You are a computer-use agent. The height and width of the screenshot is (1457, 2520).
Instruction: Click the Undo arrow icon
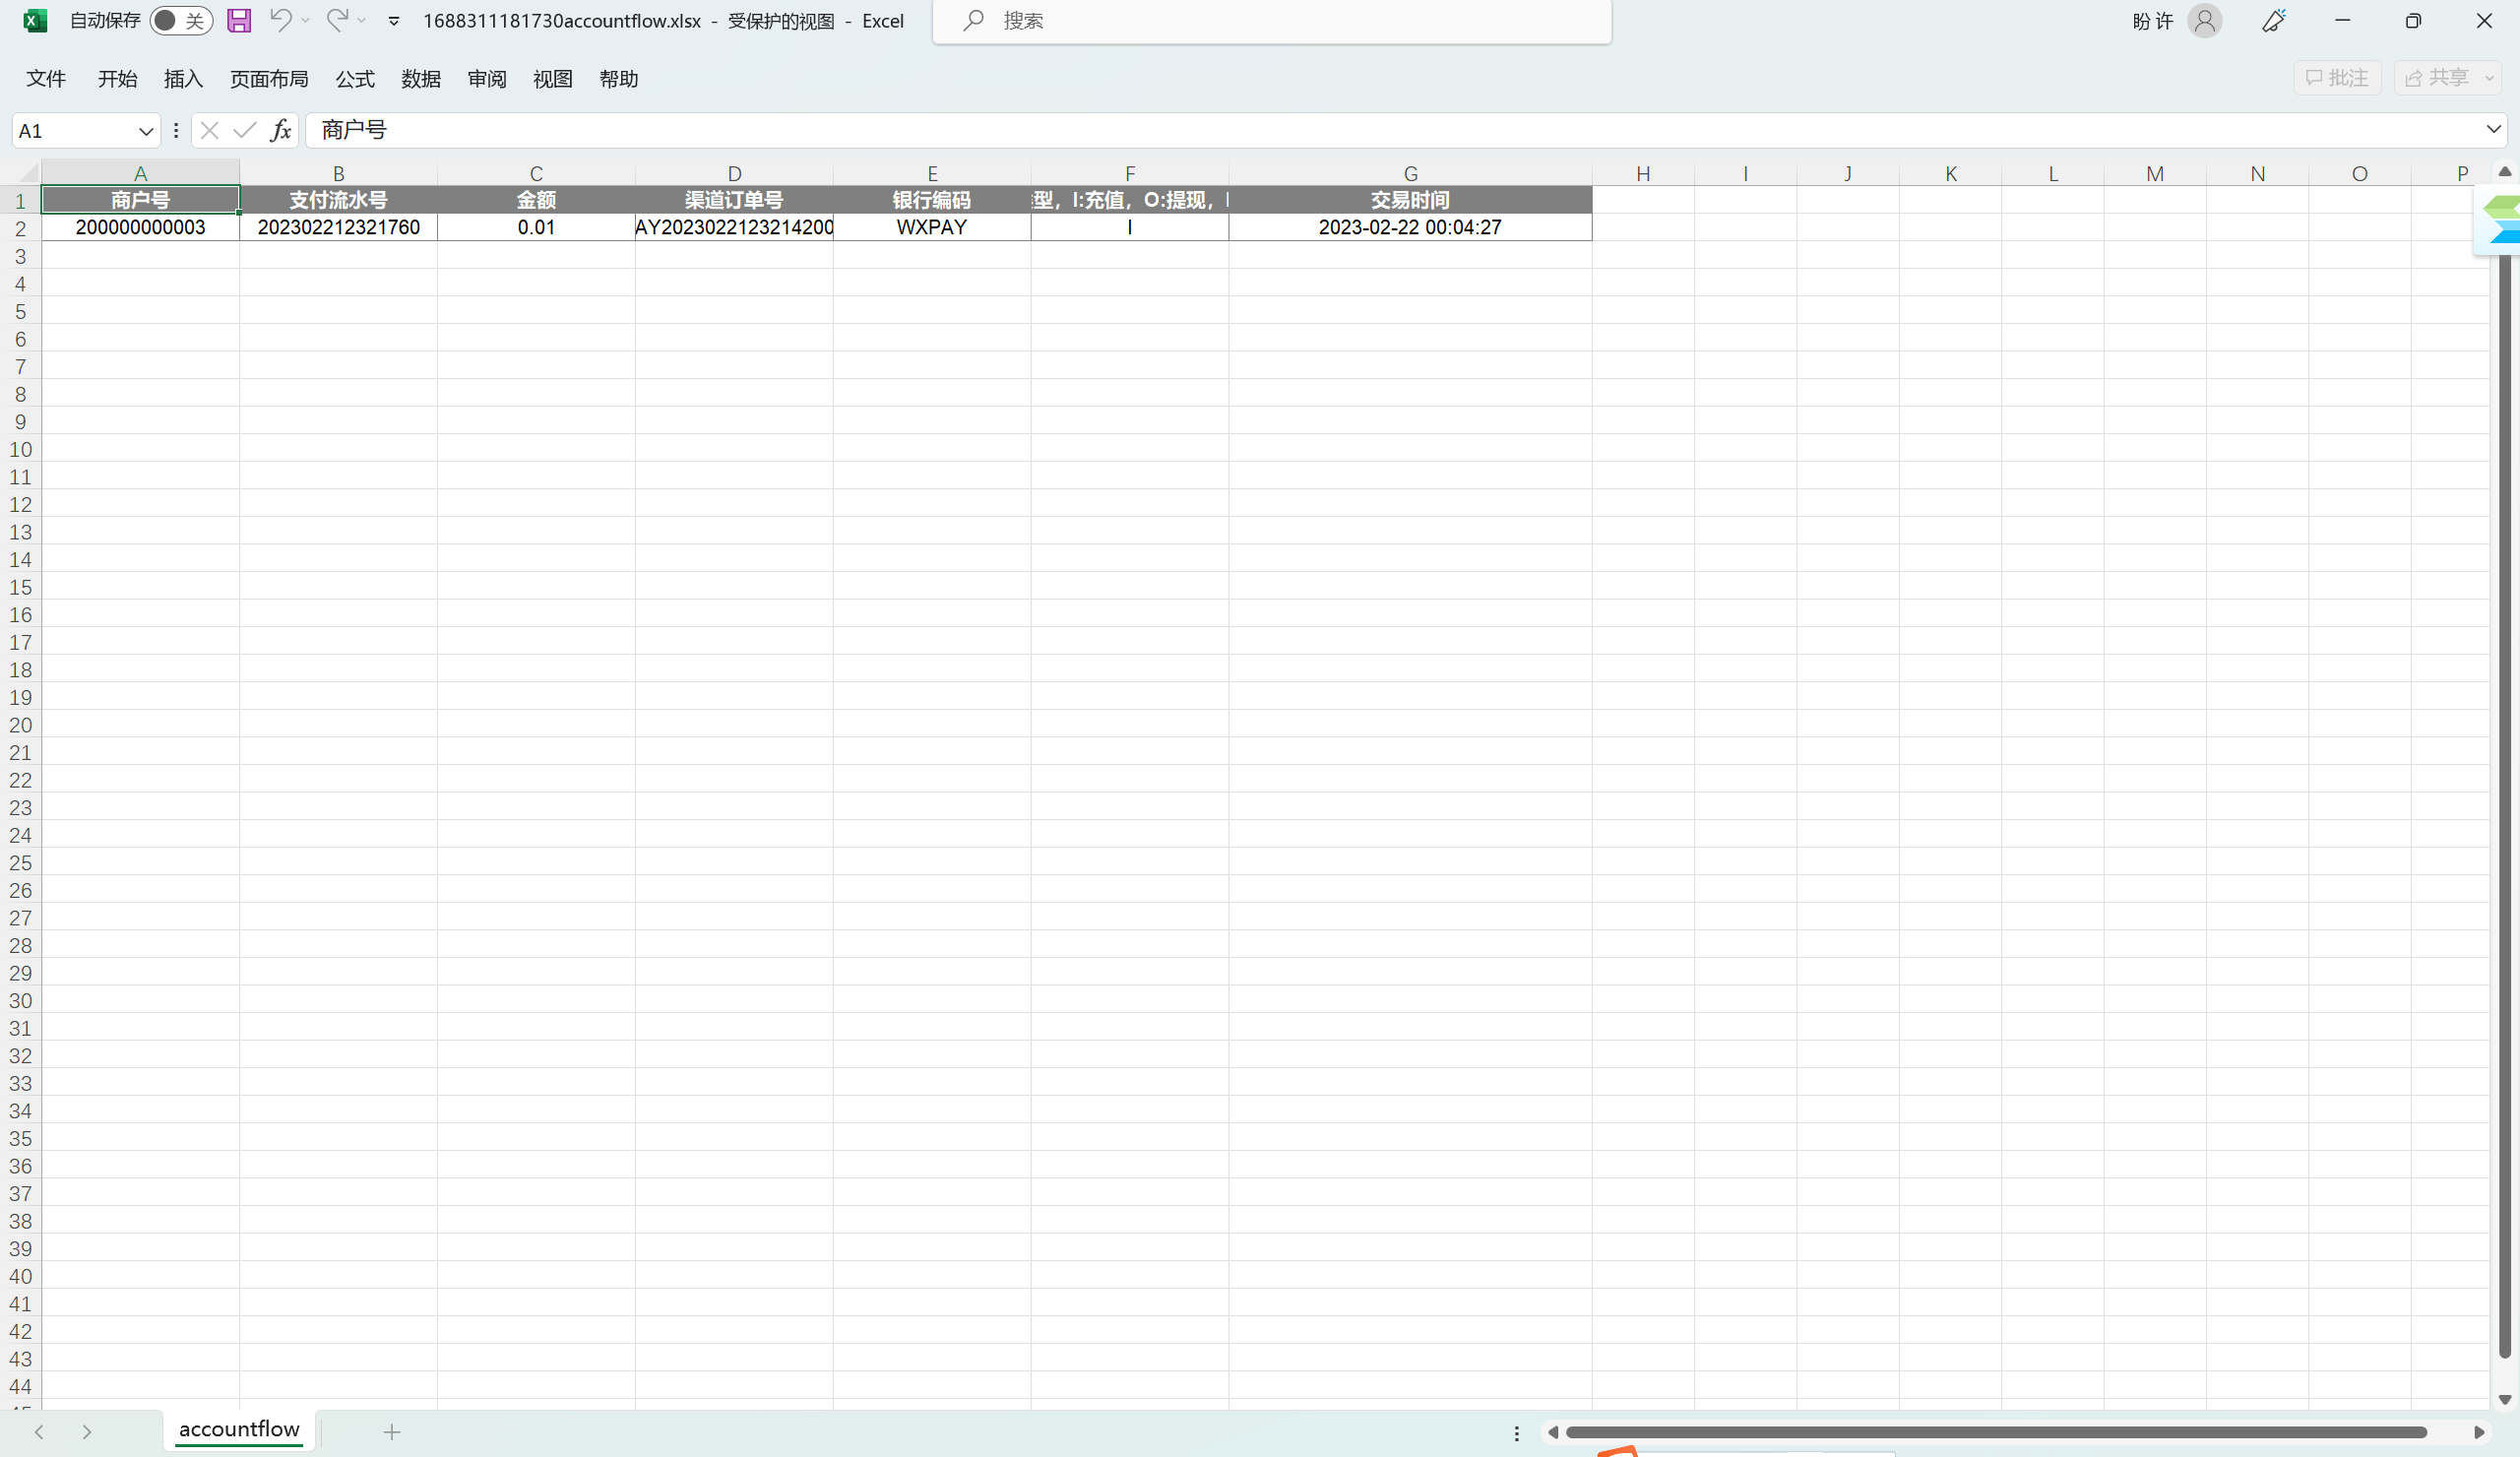coord(280,20)
